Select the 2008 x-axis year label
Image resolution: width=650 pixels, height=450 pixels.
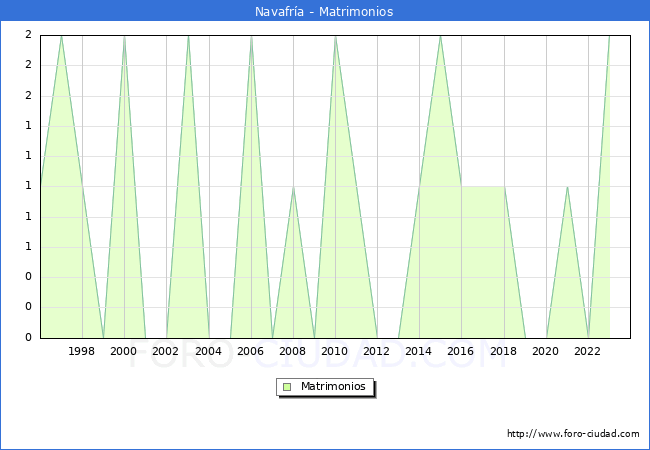292,351
